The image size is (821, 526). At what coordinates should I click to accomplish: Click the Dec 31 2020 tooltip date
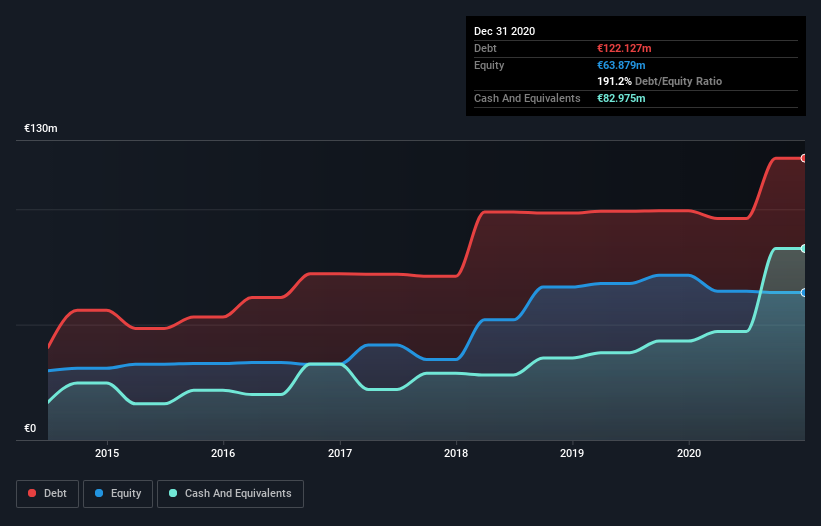(504, 31)
